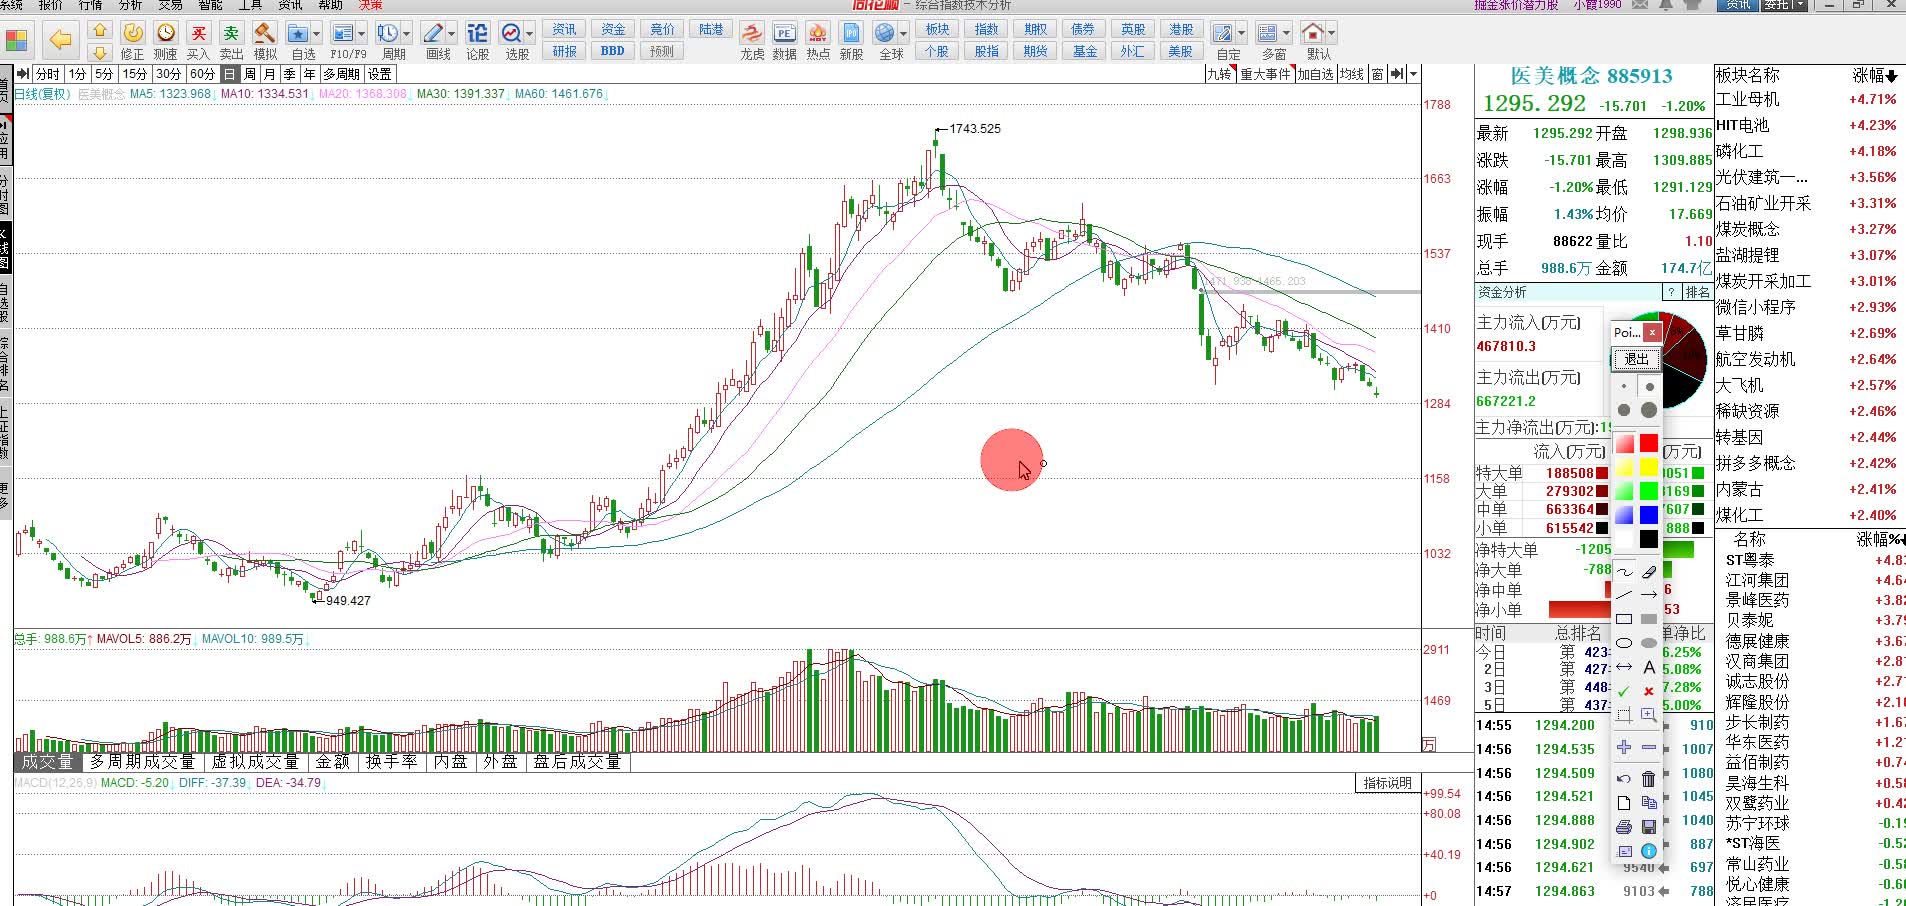Switch to the 金额 indicator tab

coord(333,762)
